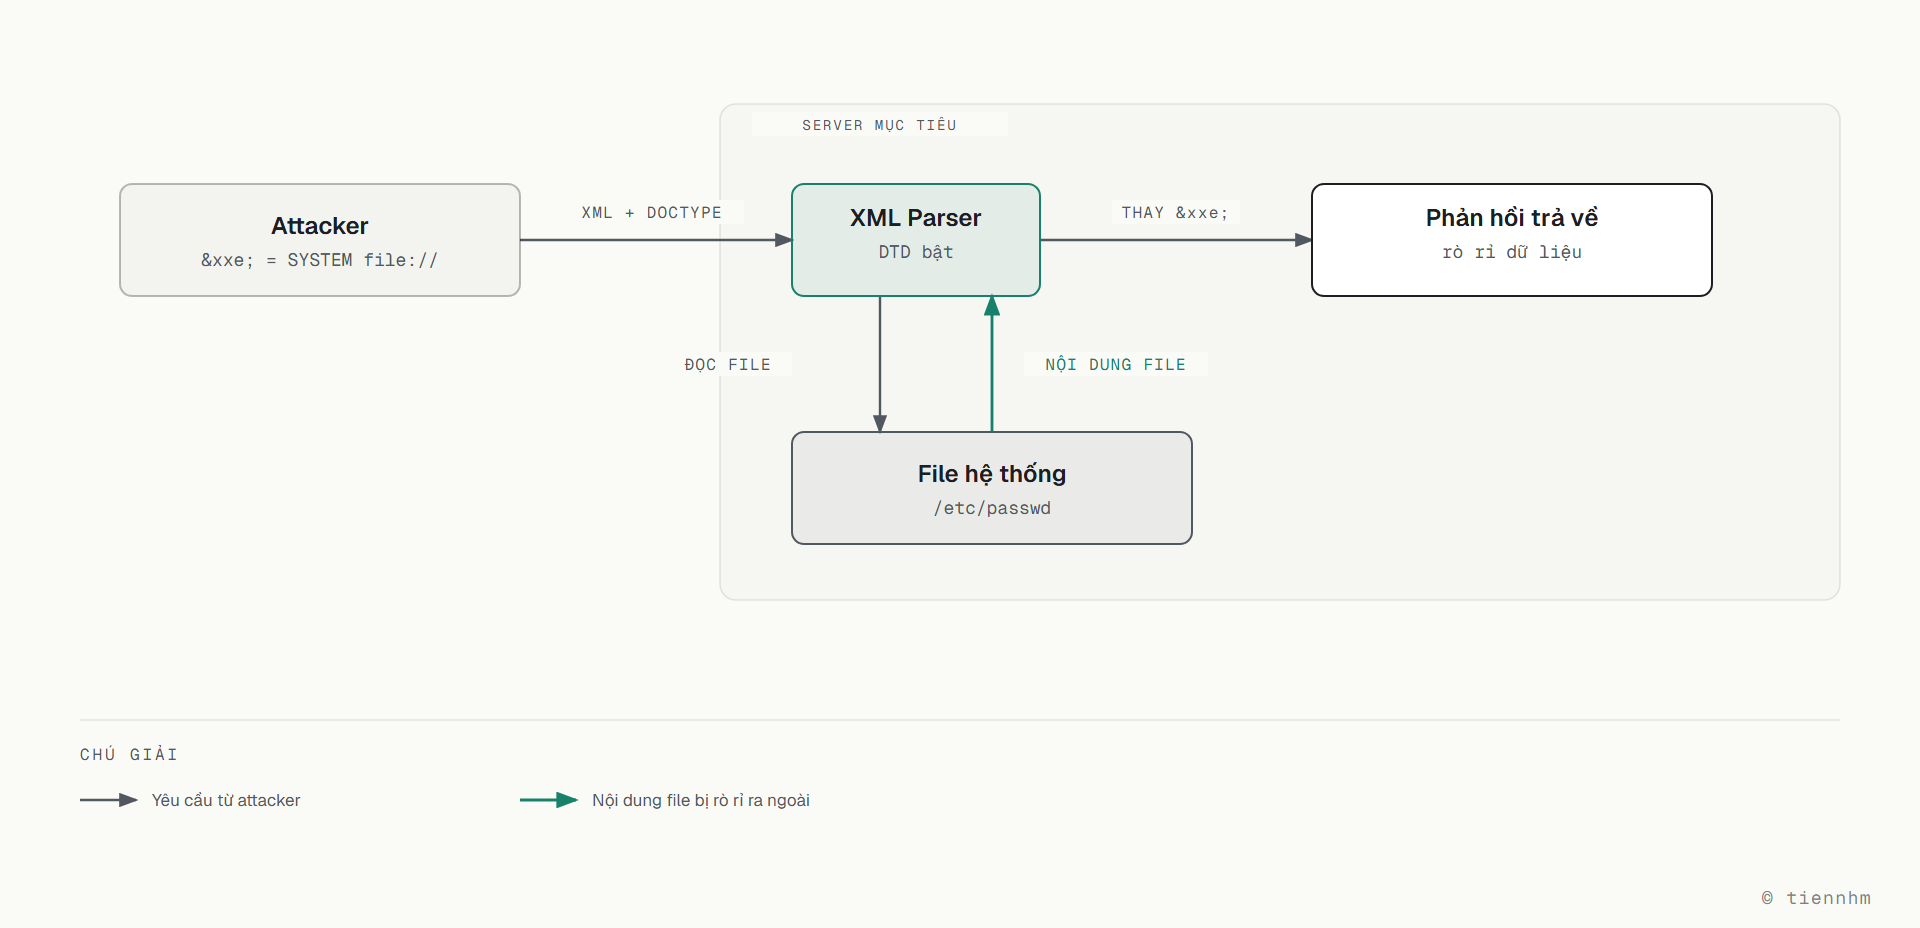Click the '© tiennhm' credit text
Viewport: 1920px width, 928px height.
coord(1816,898)
